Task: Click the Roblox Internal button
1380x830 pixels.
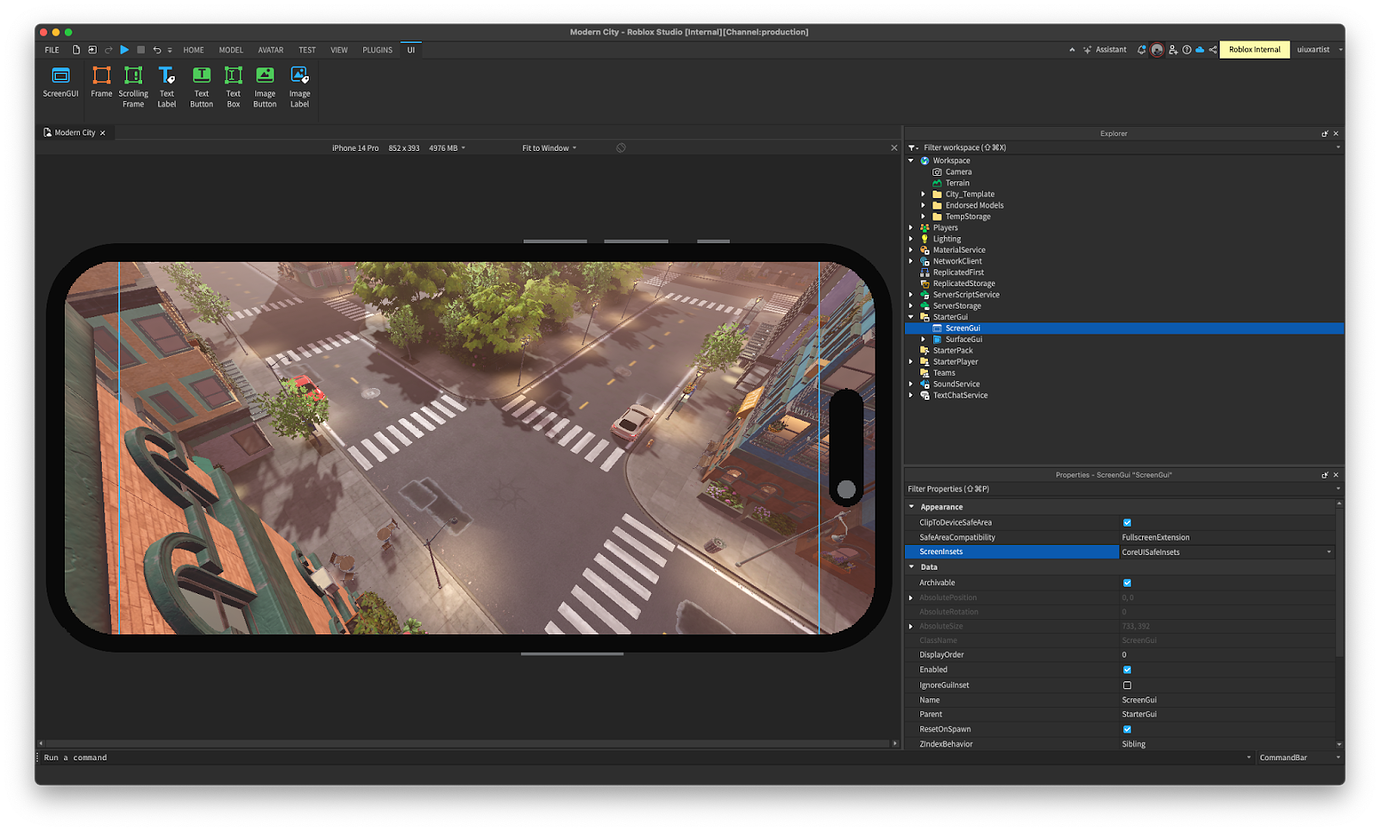Action: 1254,49
